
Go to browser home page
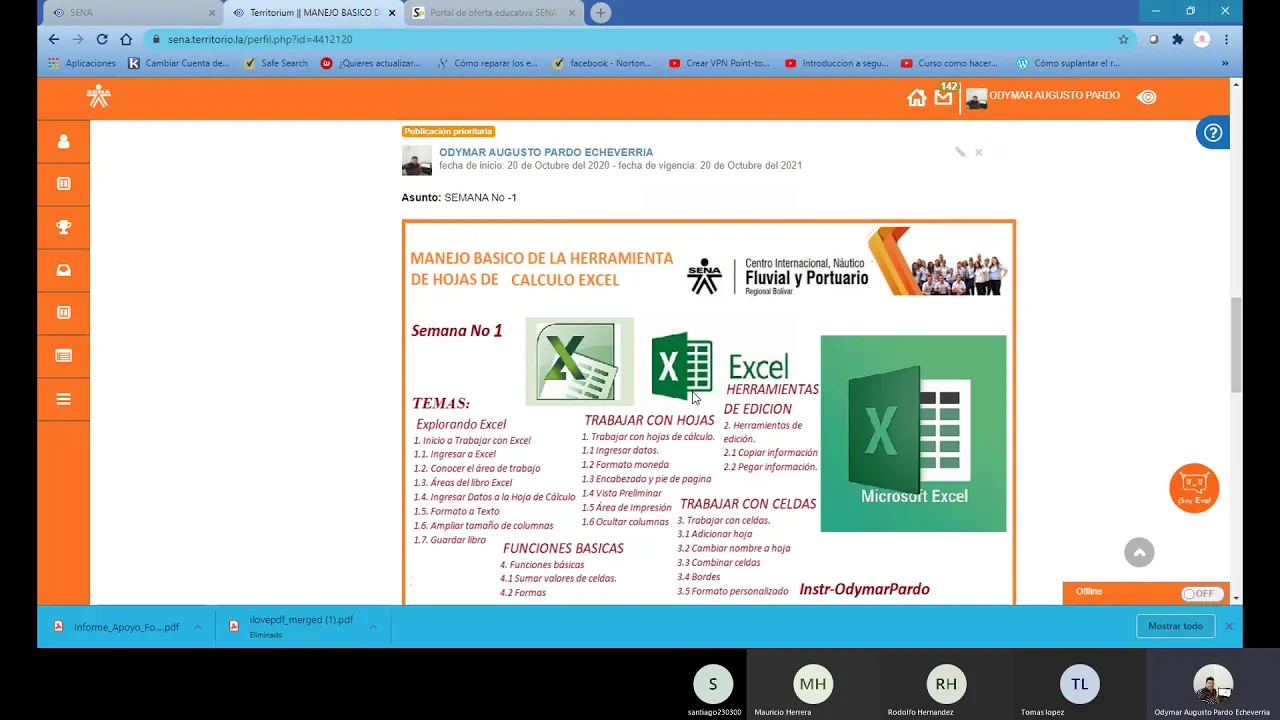pyautogui.click(x=126, y=39)
